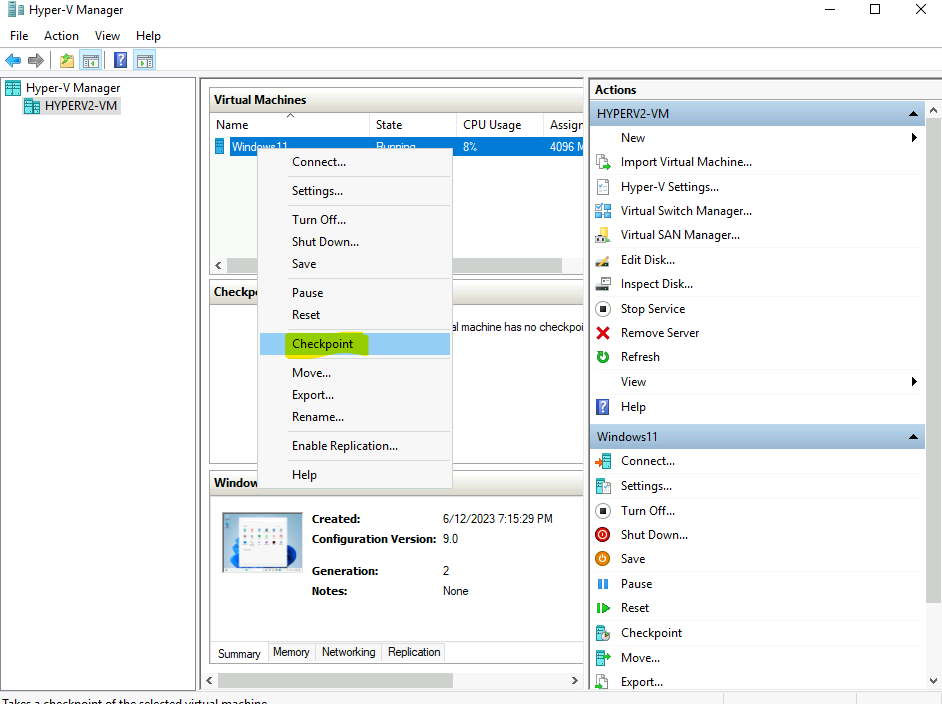Click the Export icon in Actions pane

602,682
